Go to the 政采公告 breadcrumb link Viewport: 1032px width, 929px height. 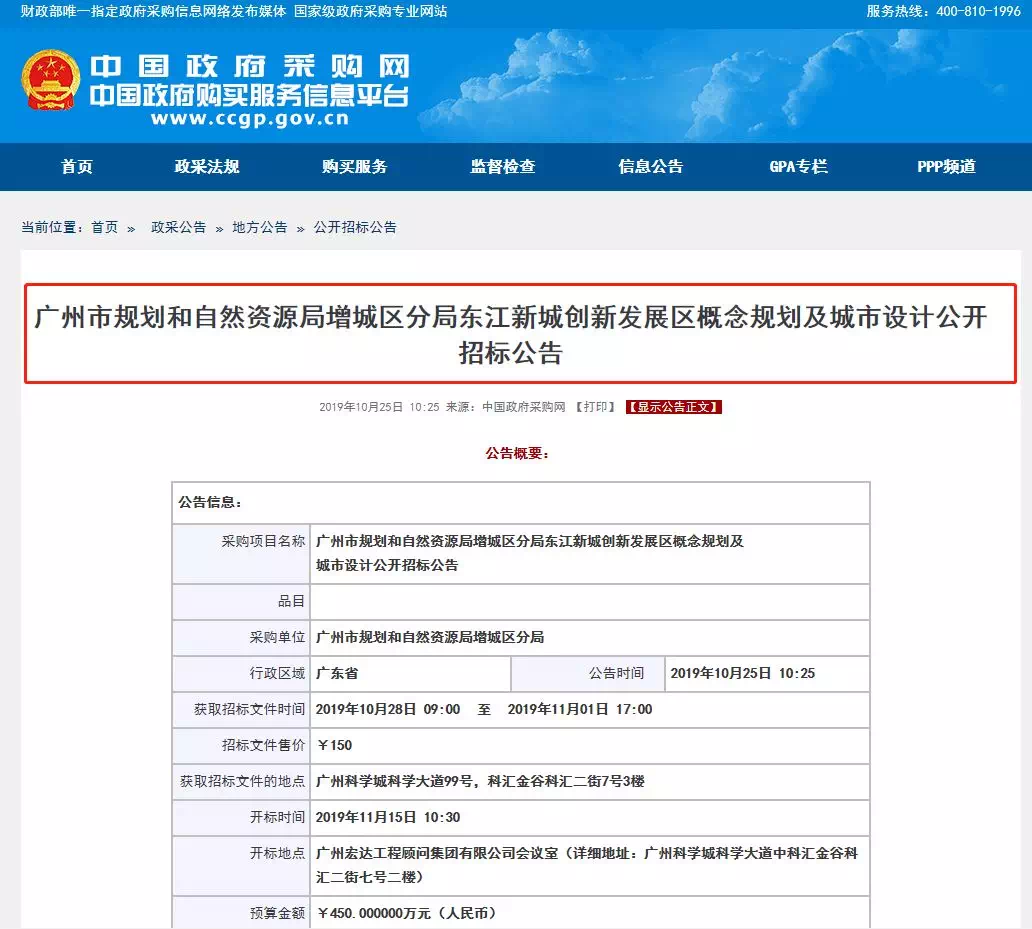coord(178,228)
